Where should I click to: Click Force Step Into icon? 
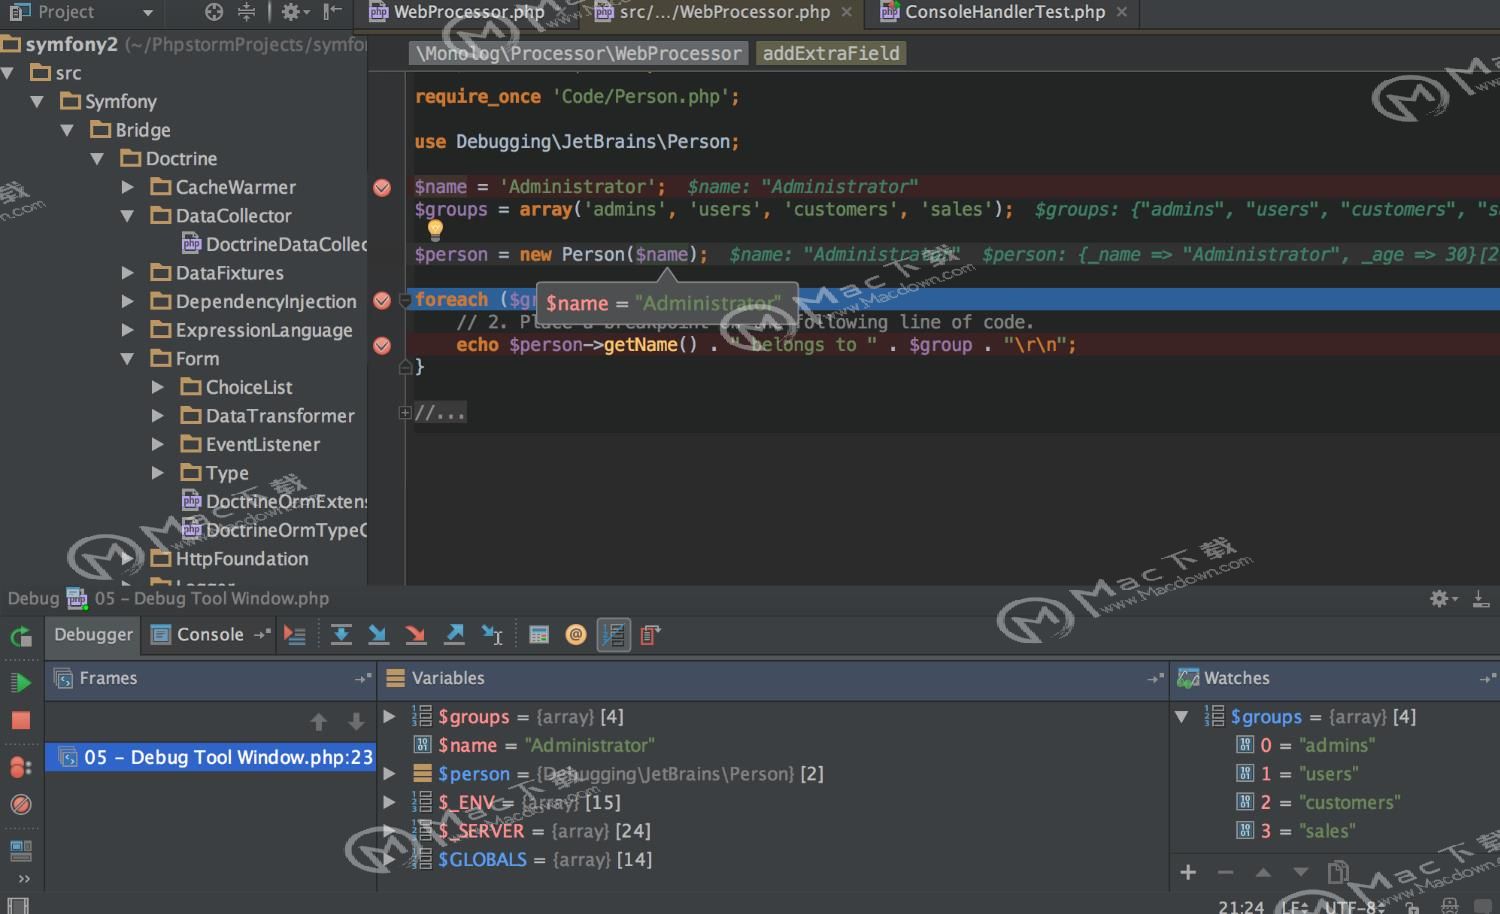point(416,635)
